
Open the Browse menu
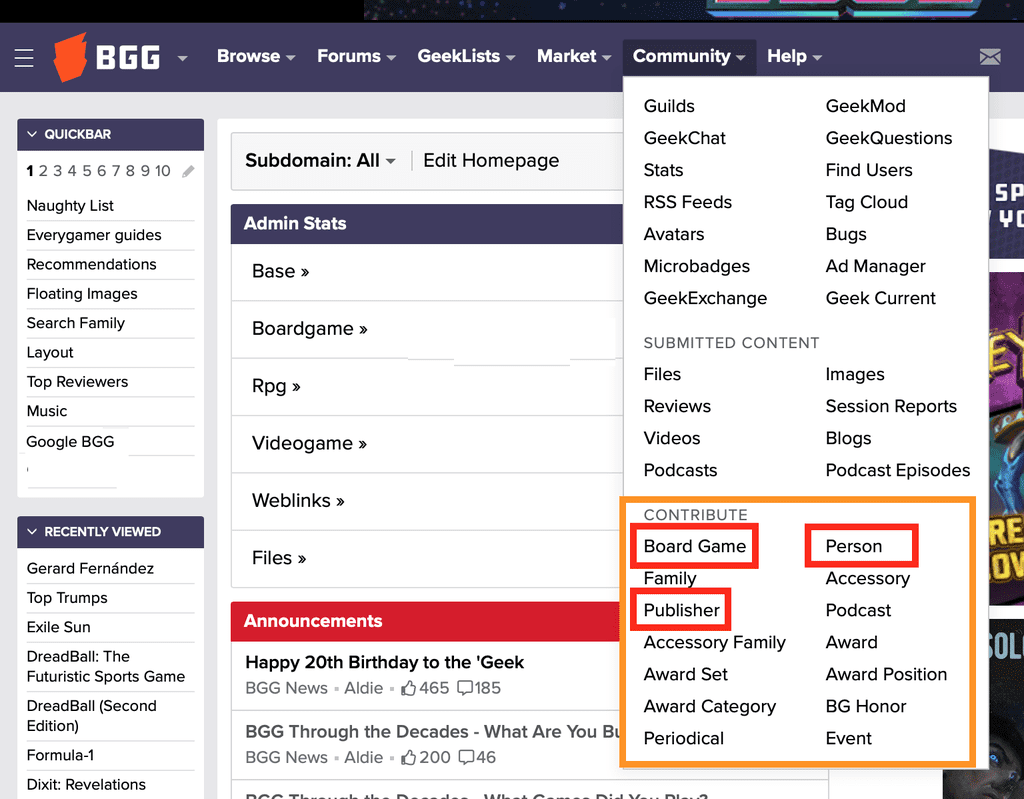(x=256, y=56)
